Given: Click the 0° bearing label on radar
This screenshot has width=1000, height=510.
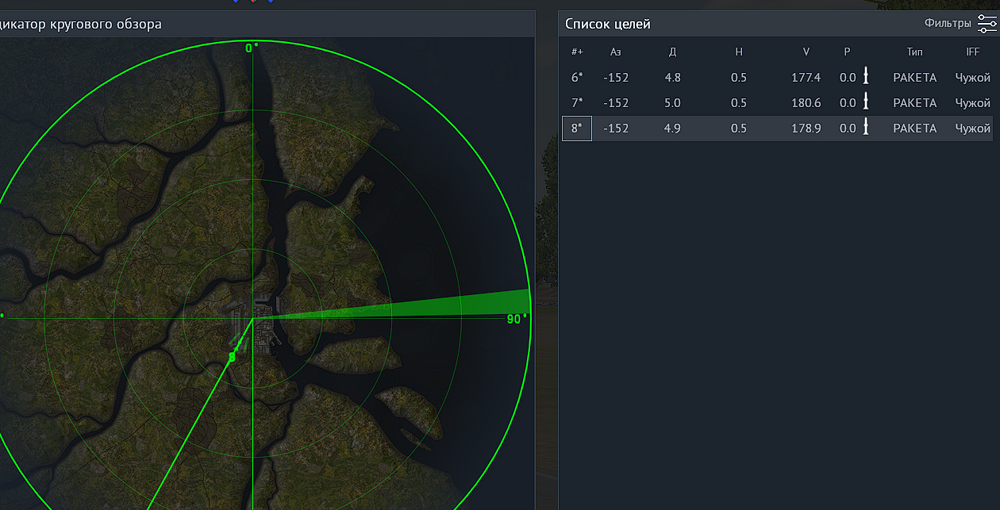Looking at the screenshot, I should click(253, 48).
